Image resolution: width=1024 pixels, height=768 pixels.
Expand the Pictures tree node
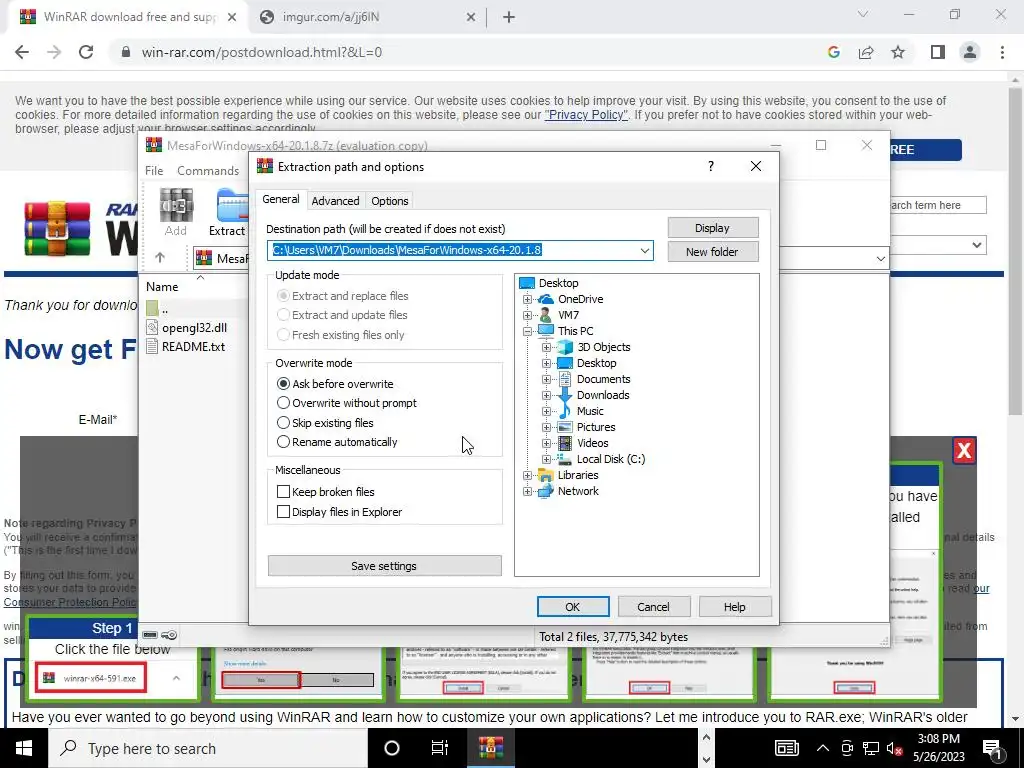(547, 427)
